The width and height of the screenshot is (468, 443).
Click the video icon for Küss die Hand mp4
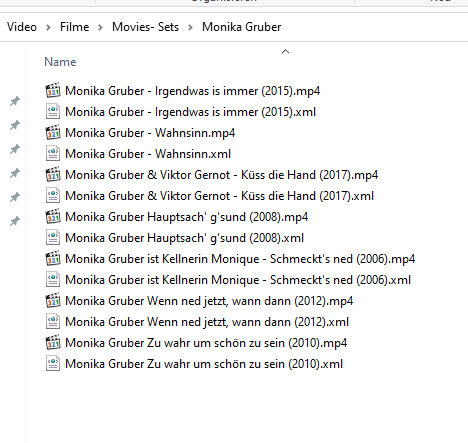pyautogui.click(x=53, y=174)
